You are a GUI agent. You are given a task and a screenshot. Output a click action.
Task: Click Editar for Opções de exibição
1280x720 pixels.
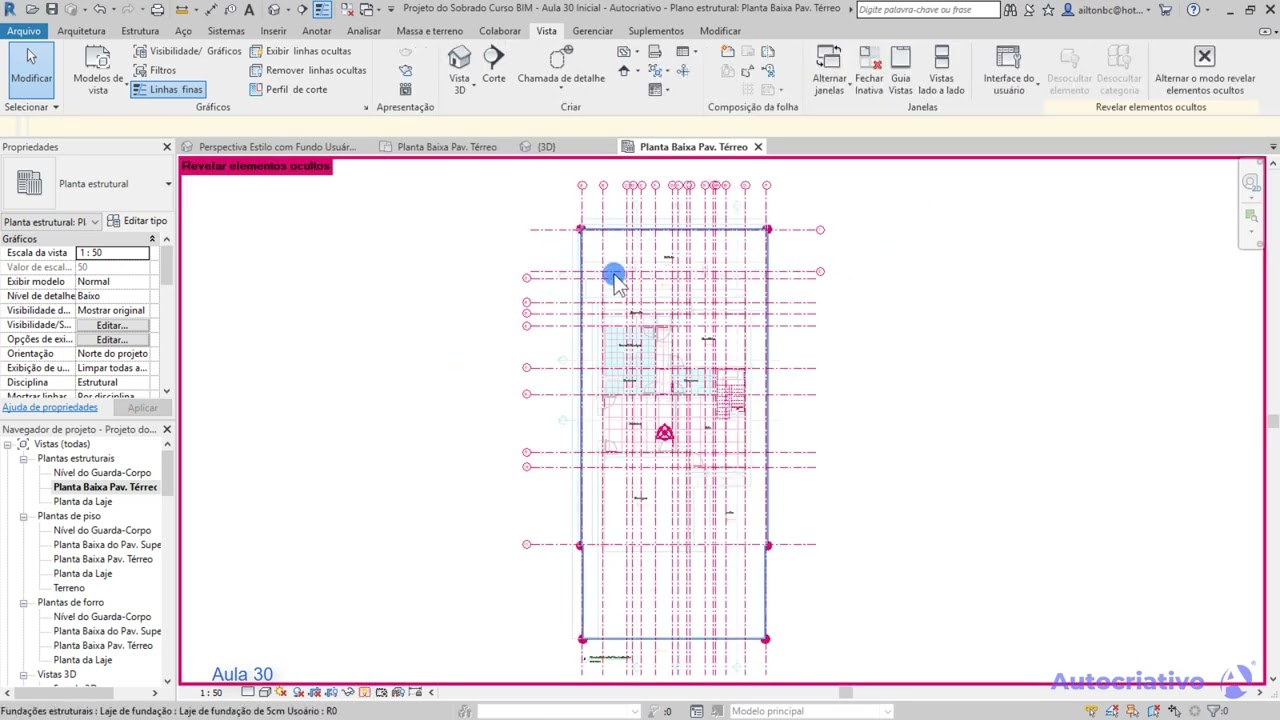pos(112,339)
